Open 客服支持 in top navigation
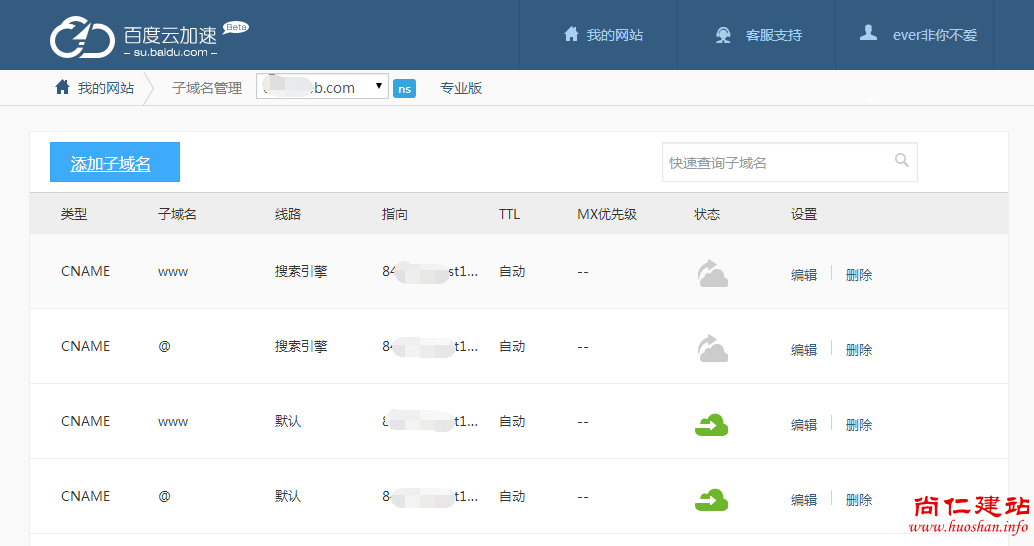Screen dimensions: 1034x546 pyautogui.click(x=773, y=35)
